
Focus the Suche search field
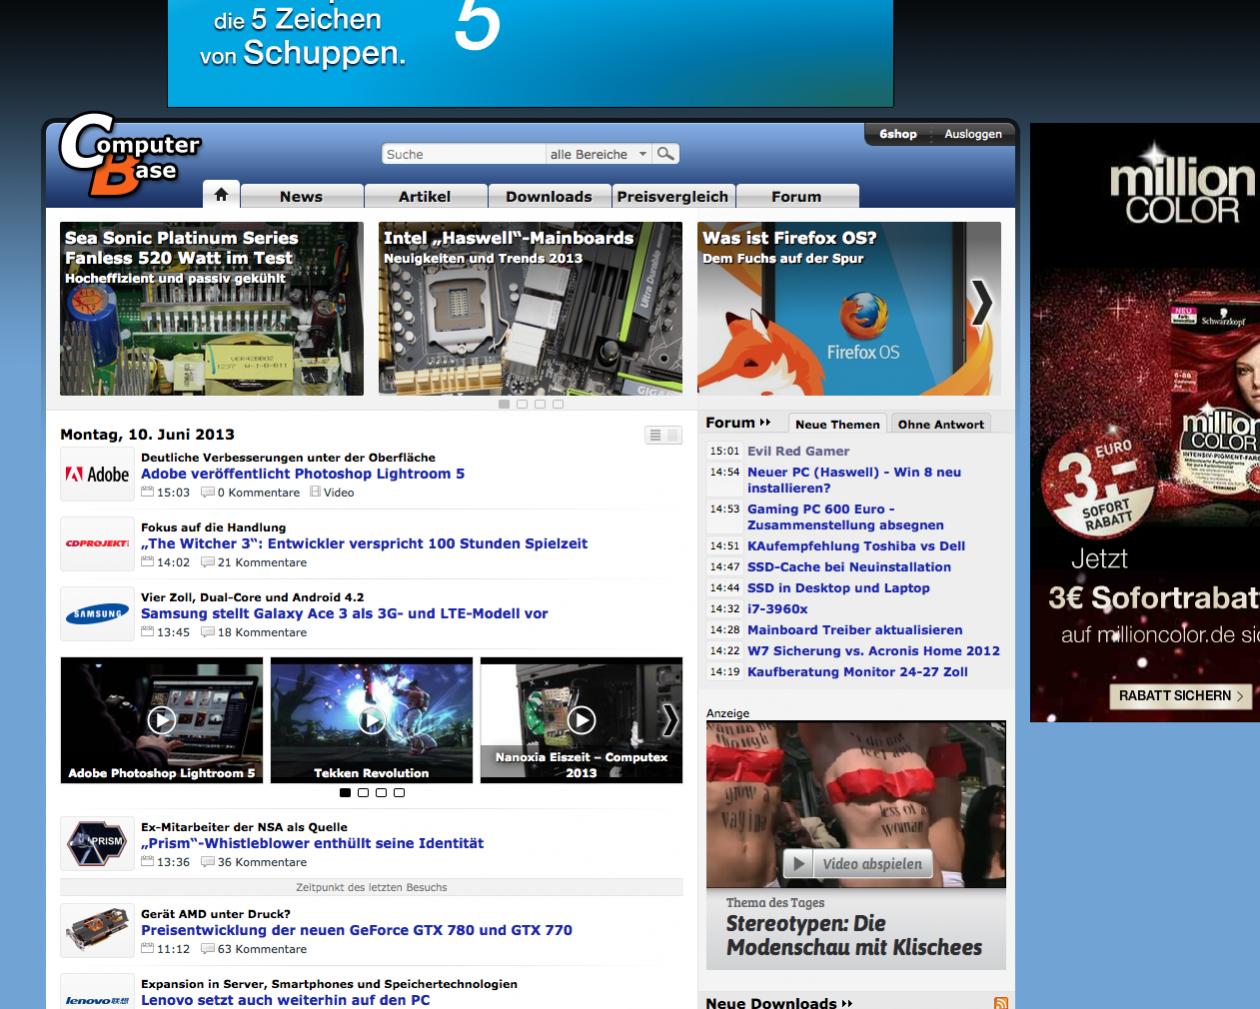point(464,154)
